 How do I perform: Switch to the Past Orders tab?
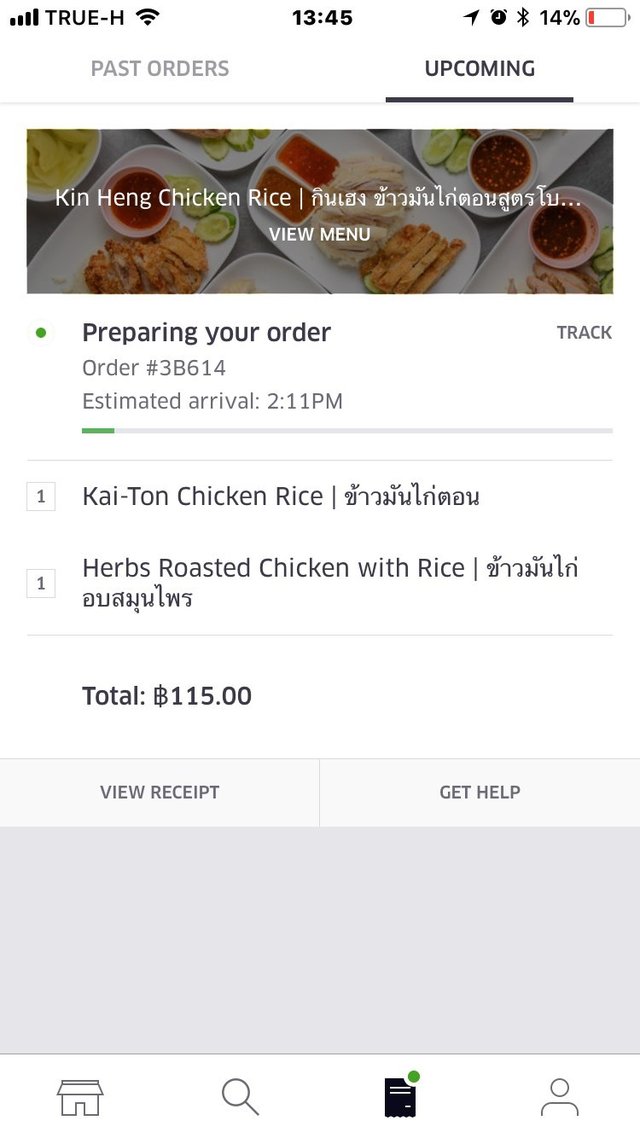[x=160, y=69]
